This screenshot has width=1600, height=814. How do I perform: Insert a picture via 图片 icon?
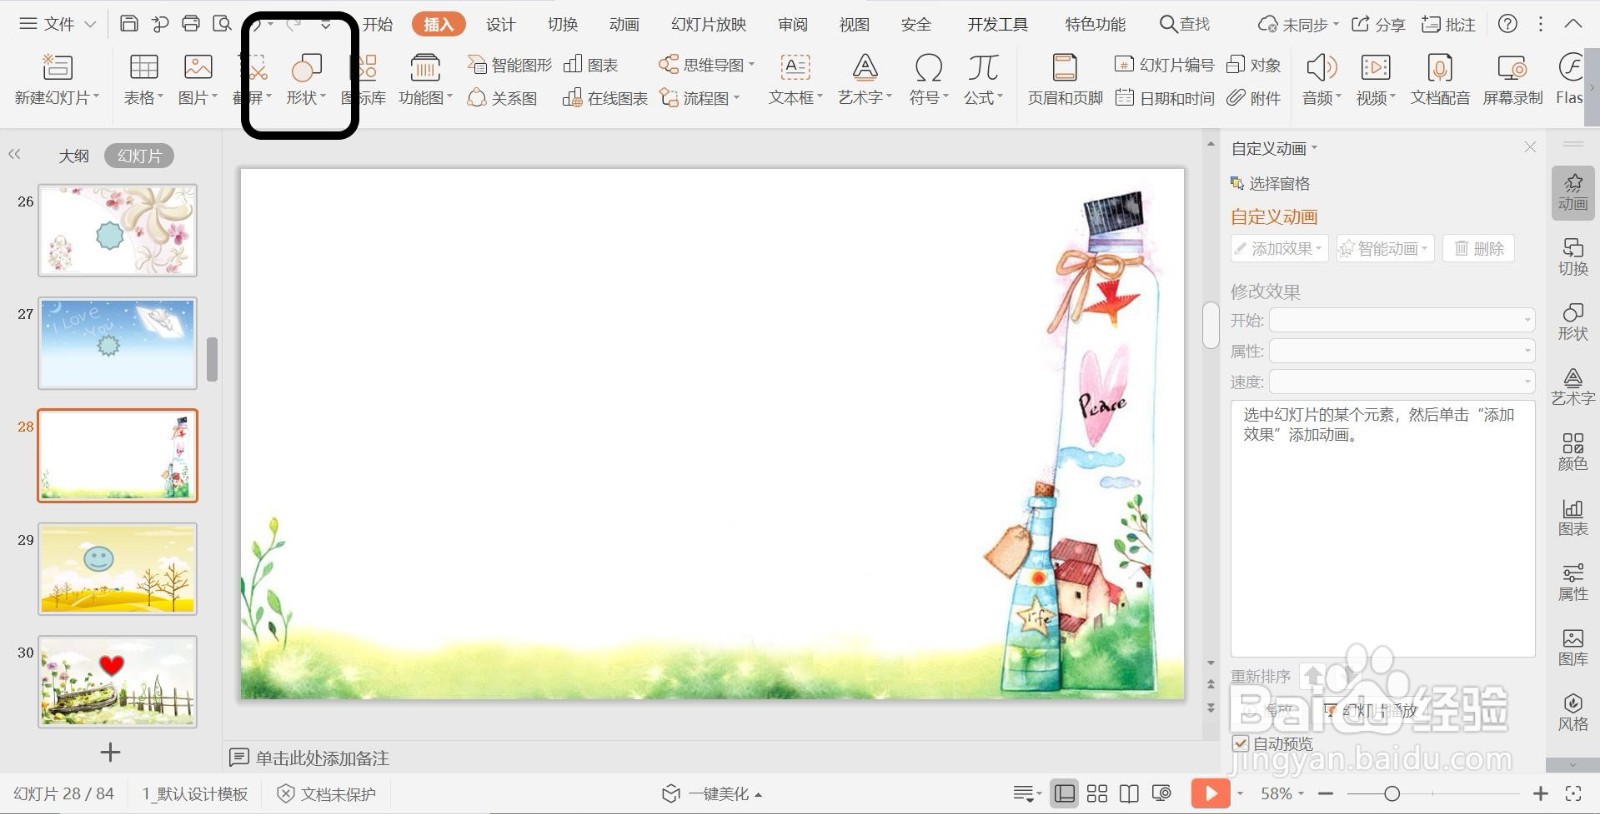pos(198,80)
